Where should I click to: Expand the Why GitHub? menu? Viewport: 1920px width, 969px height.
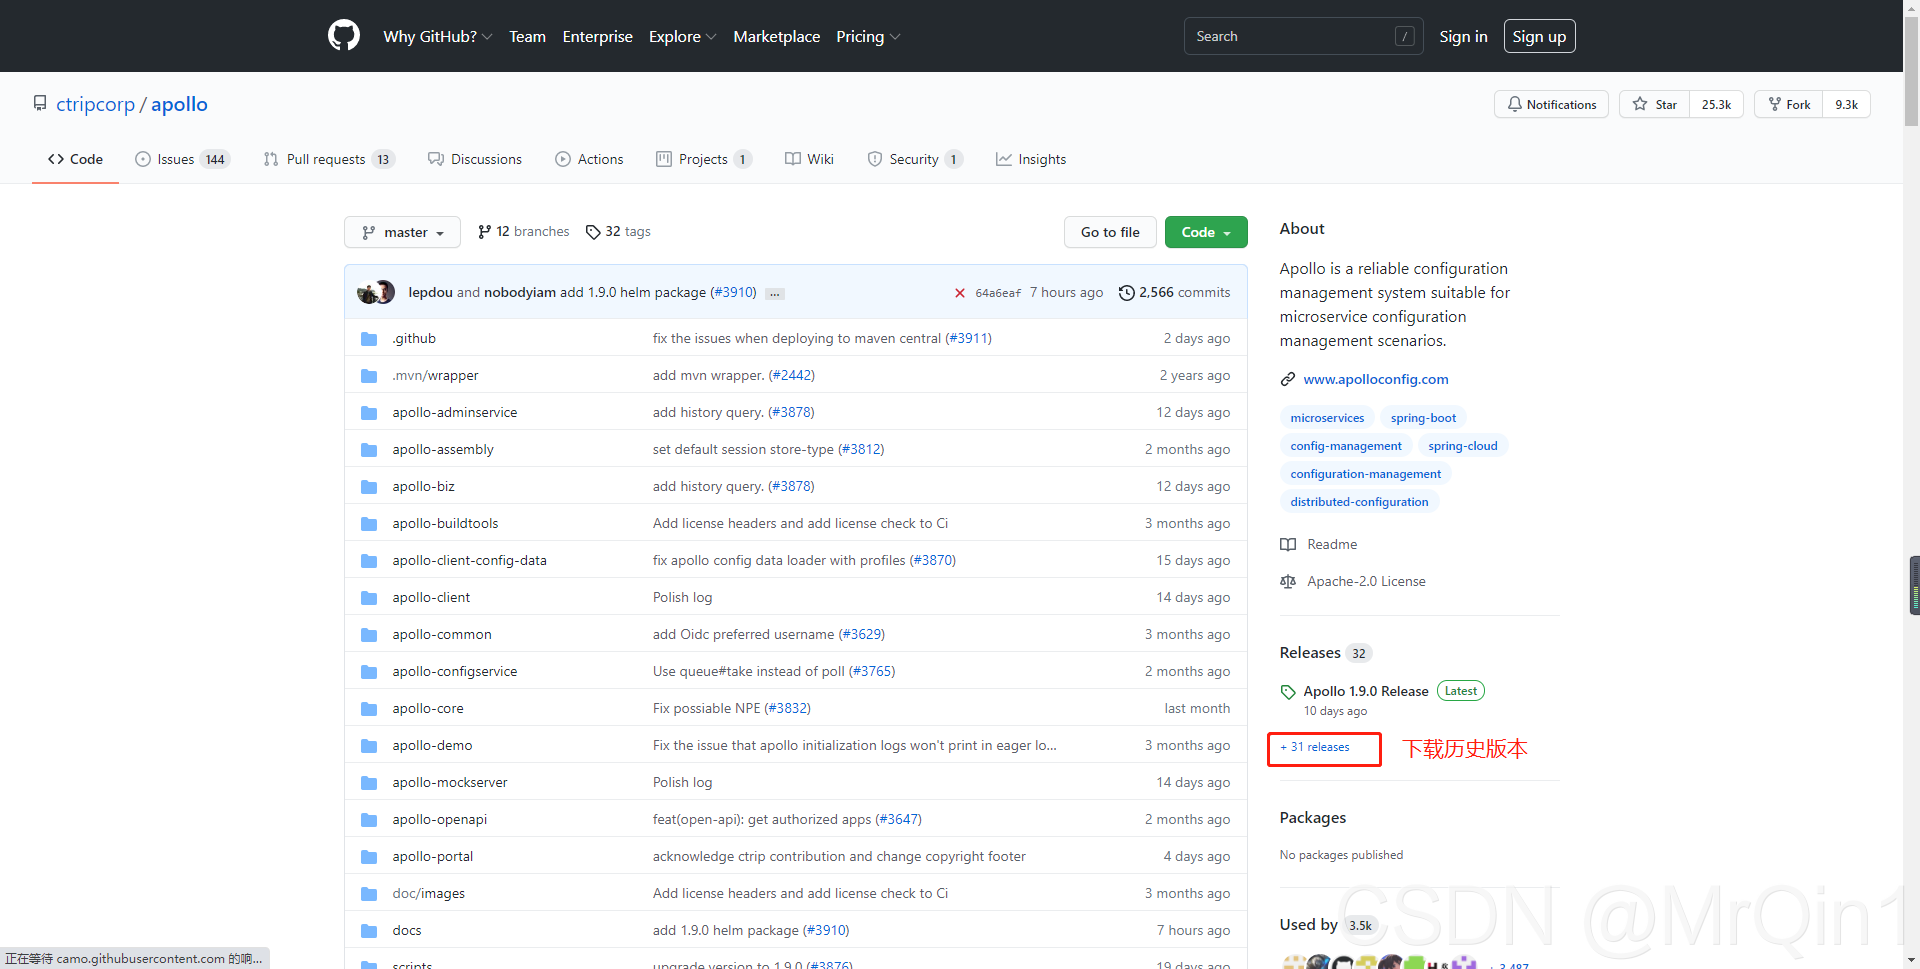438,36
